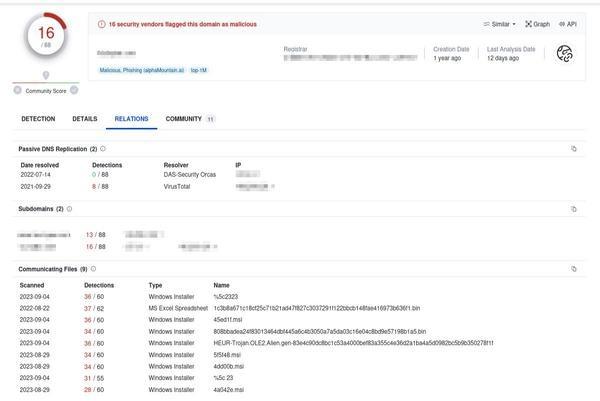Expand the Similar dropdown
This screenshot has height=401, width=600.
tap(498, 24)
